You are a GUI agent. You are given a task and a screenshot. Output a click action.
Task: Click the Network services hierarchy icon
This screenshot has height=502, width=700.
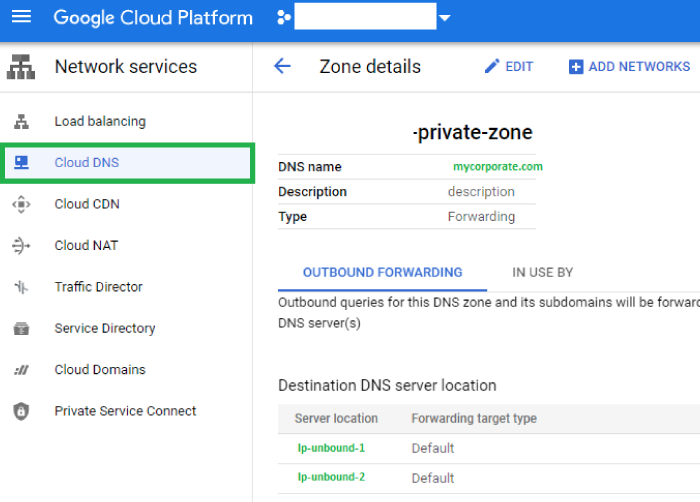(x=21, y=67)
